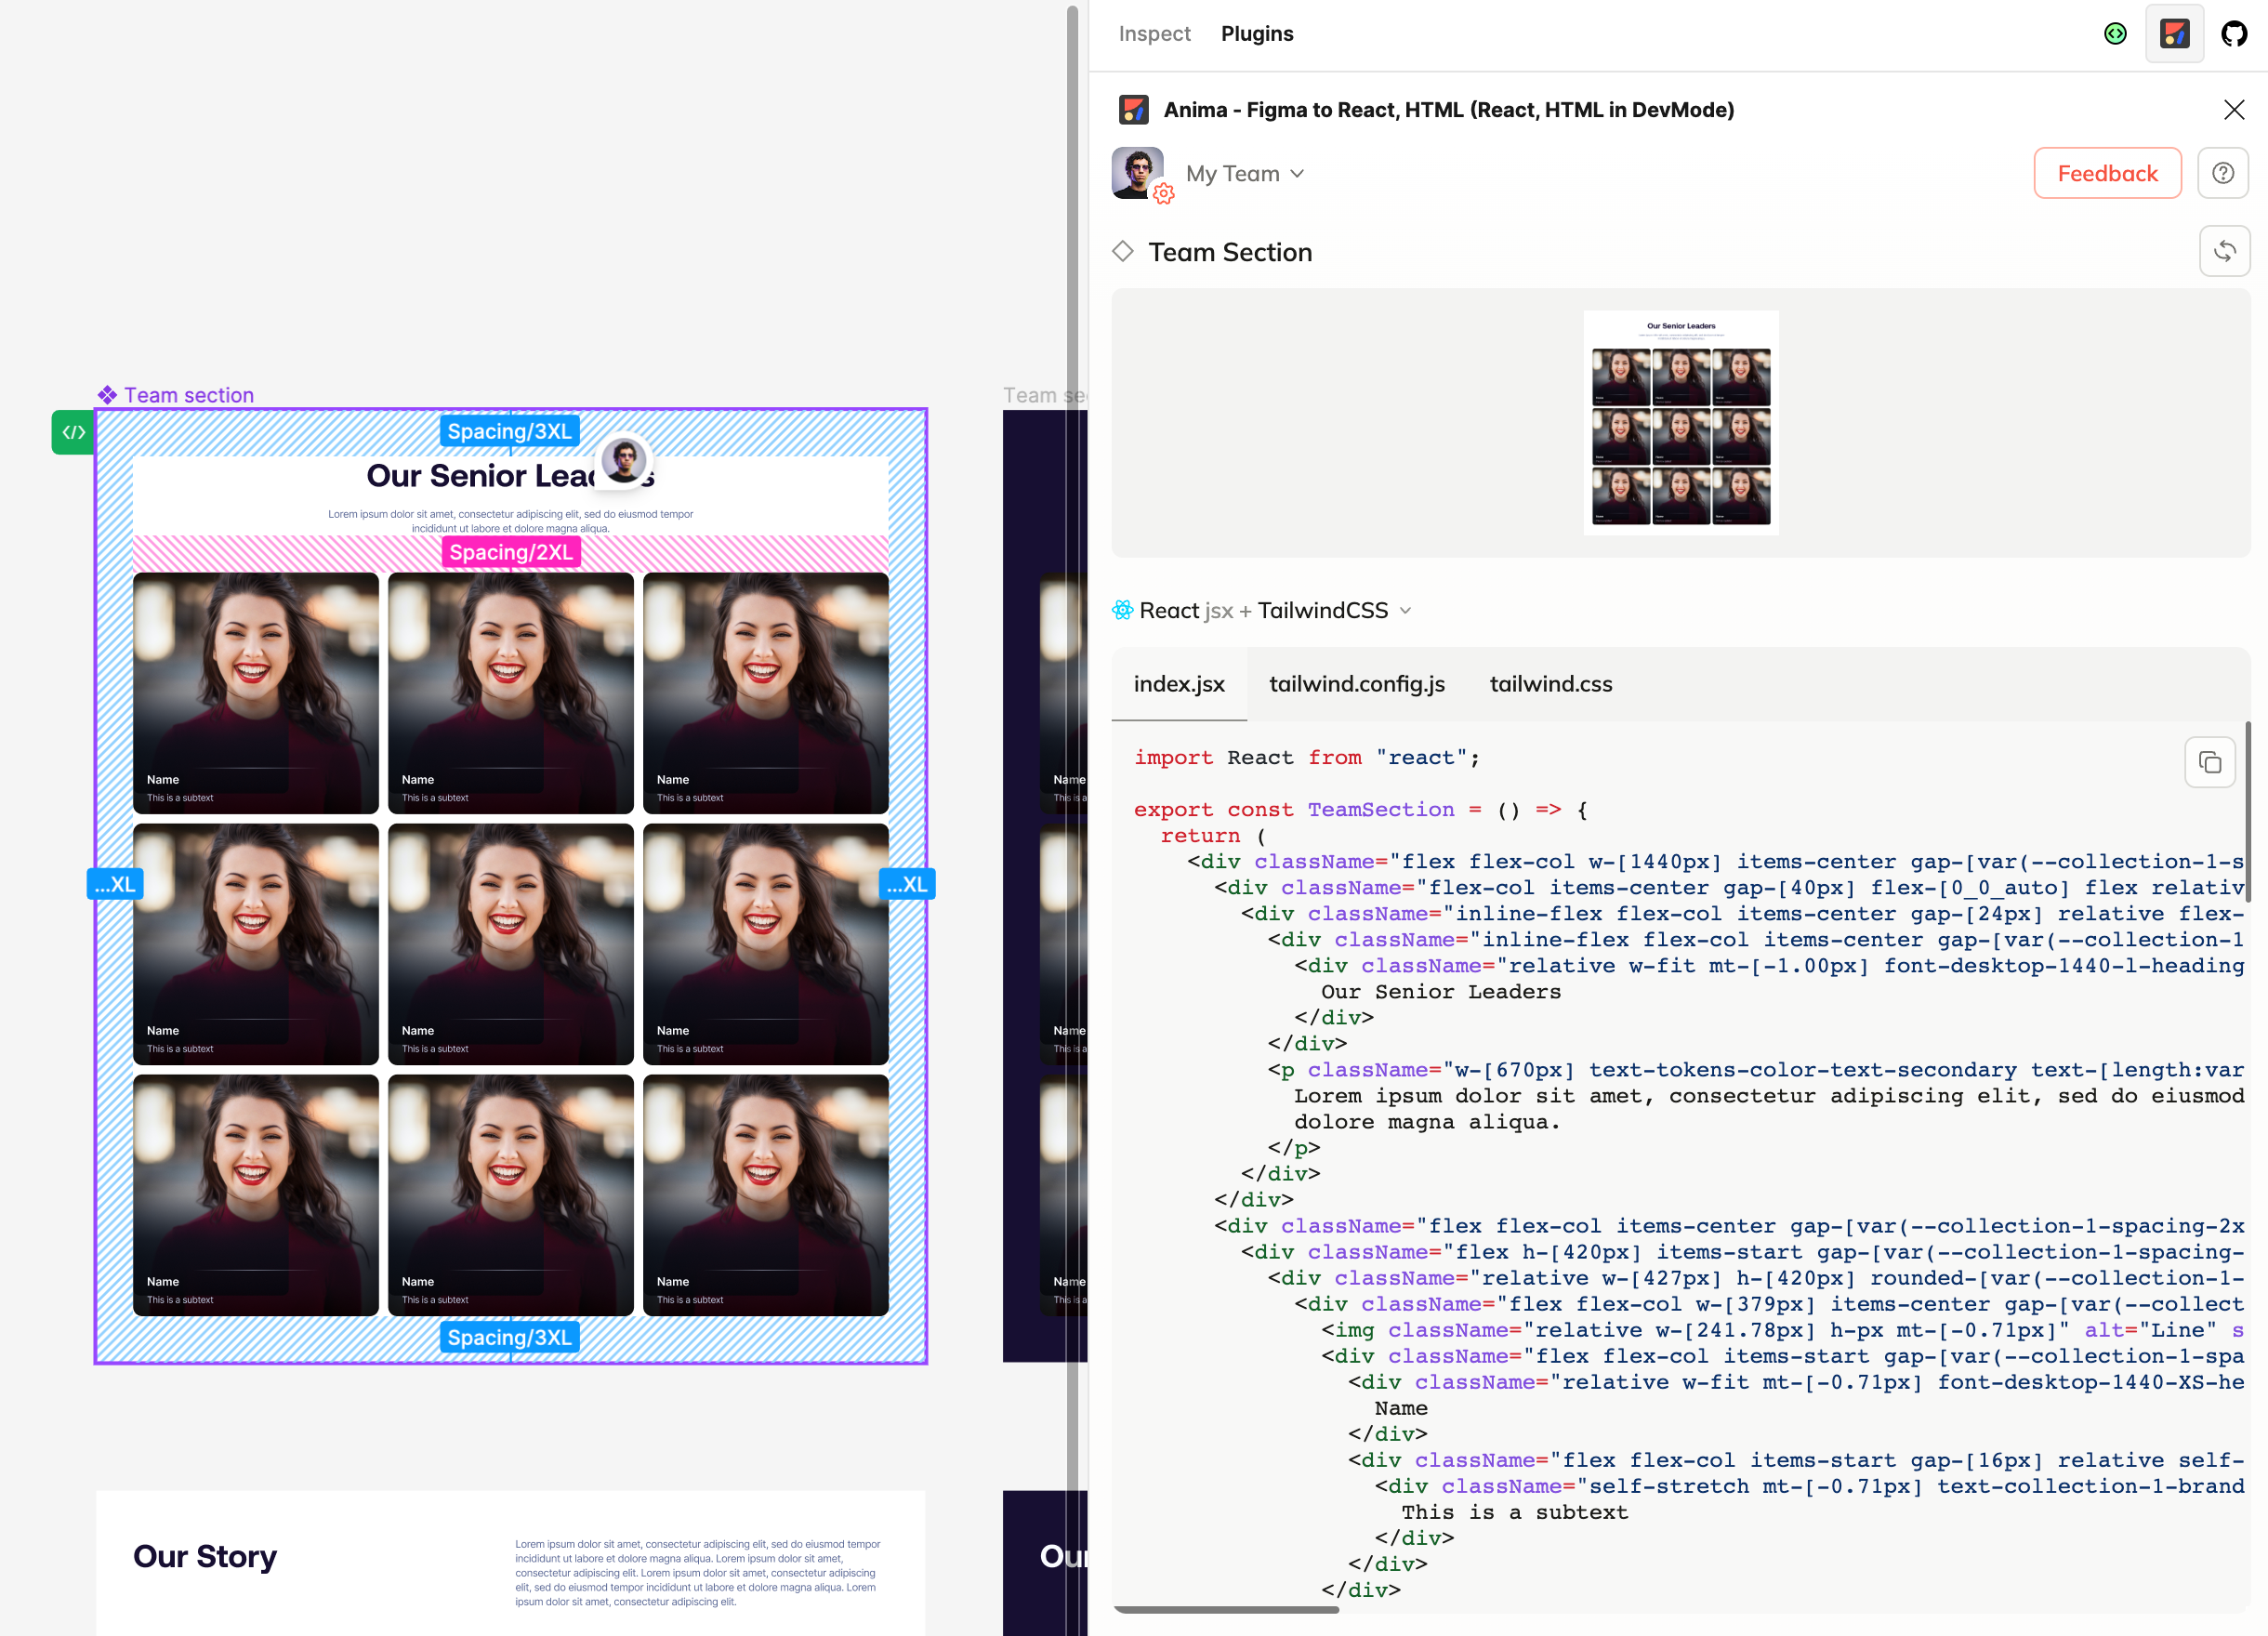
Task: Switch to the Inspect tab
Action: [x=1154, y=34]
